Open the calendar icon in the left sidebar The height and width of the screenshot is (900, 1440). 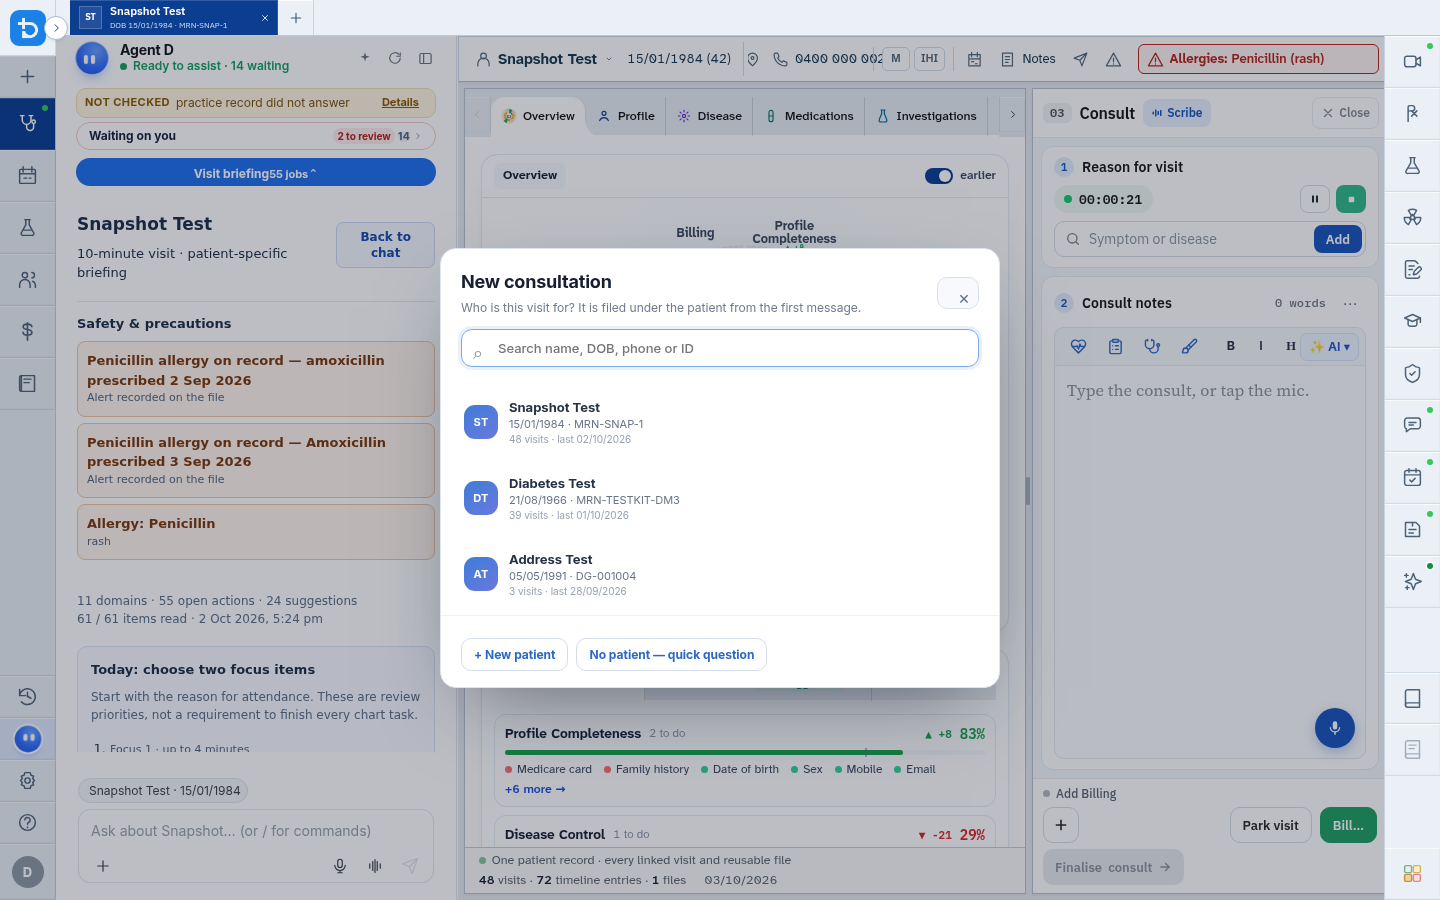27,176
